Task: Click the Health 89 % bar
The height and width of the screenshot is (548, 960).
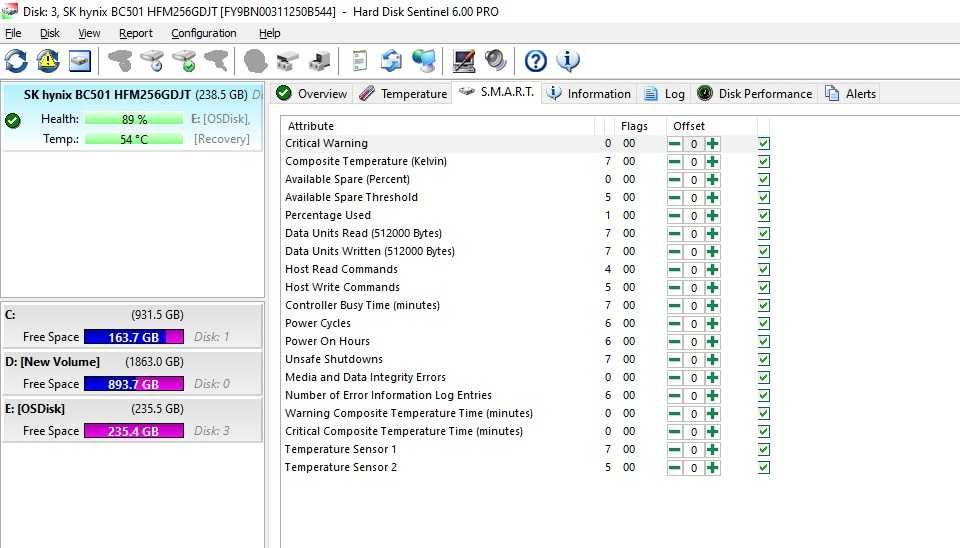Action: pyautogui.click(x=134, y=119)
